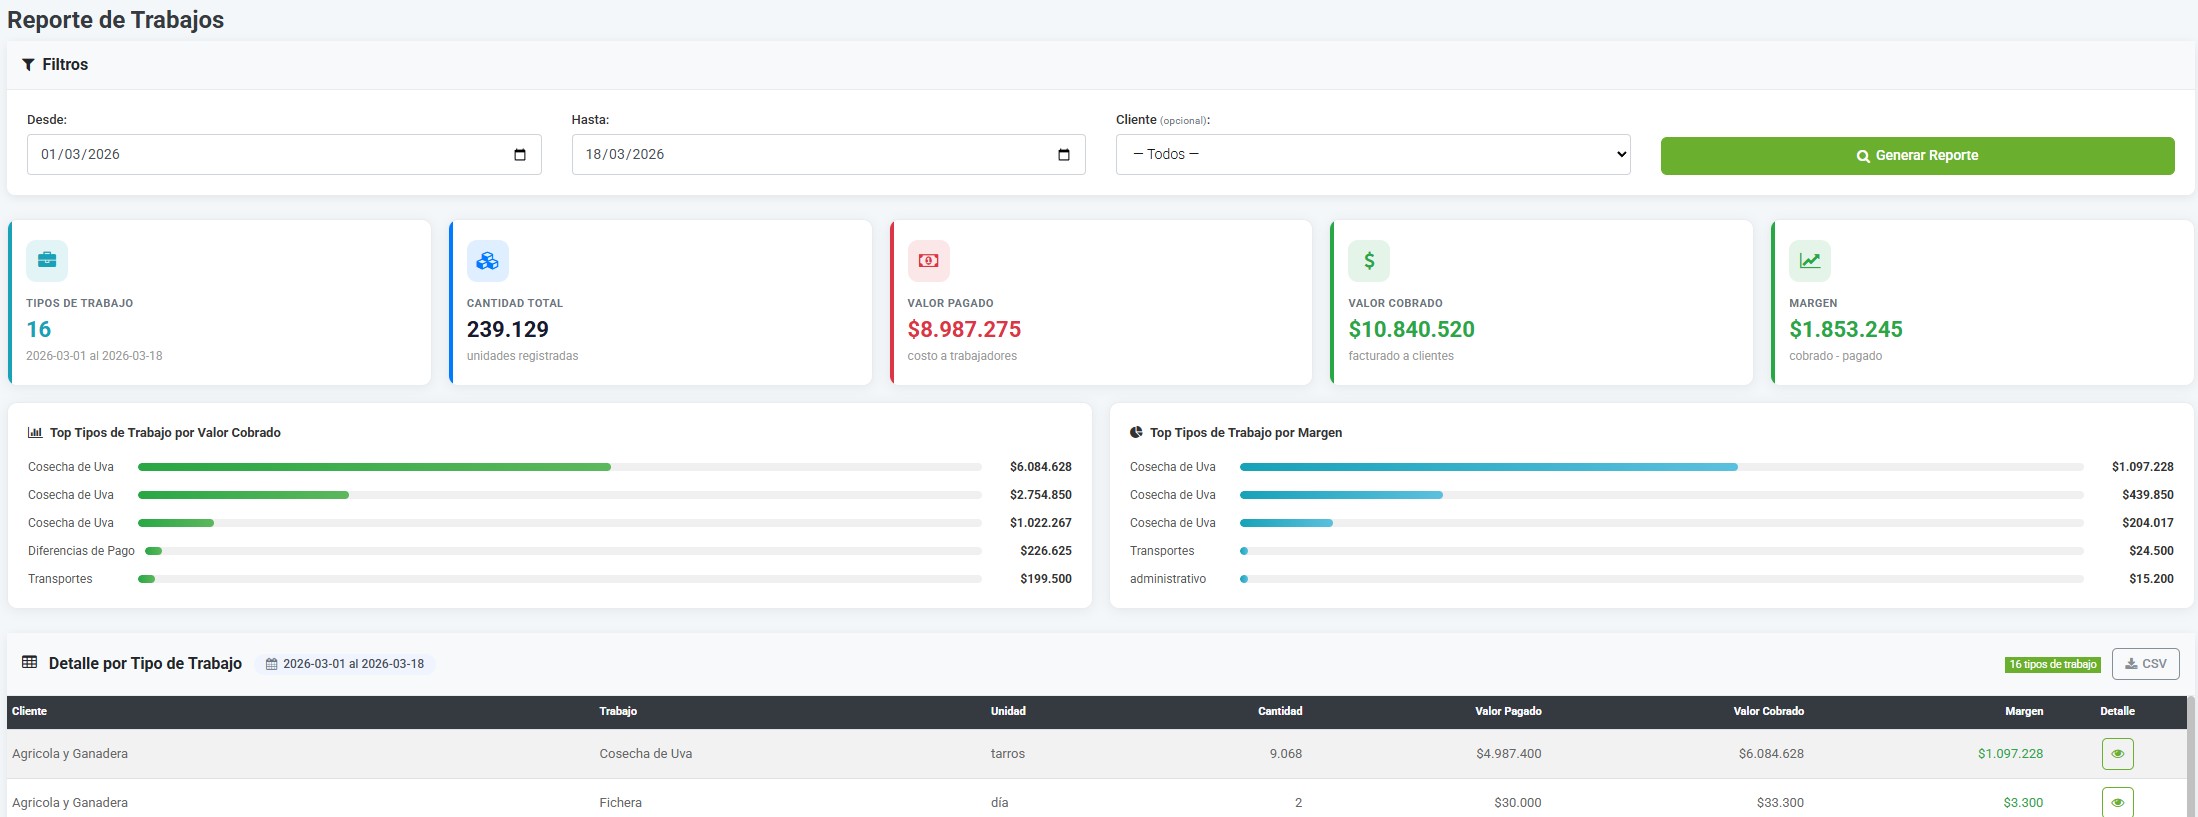Viewport: 2198px width, 817px height.
Task: Click calendar icon in the 2026-03-01 date badge
Action: tap(271, 664)
